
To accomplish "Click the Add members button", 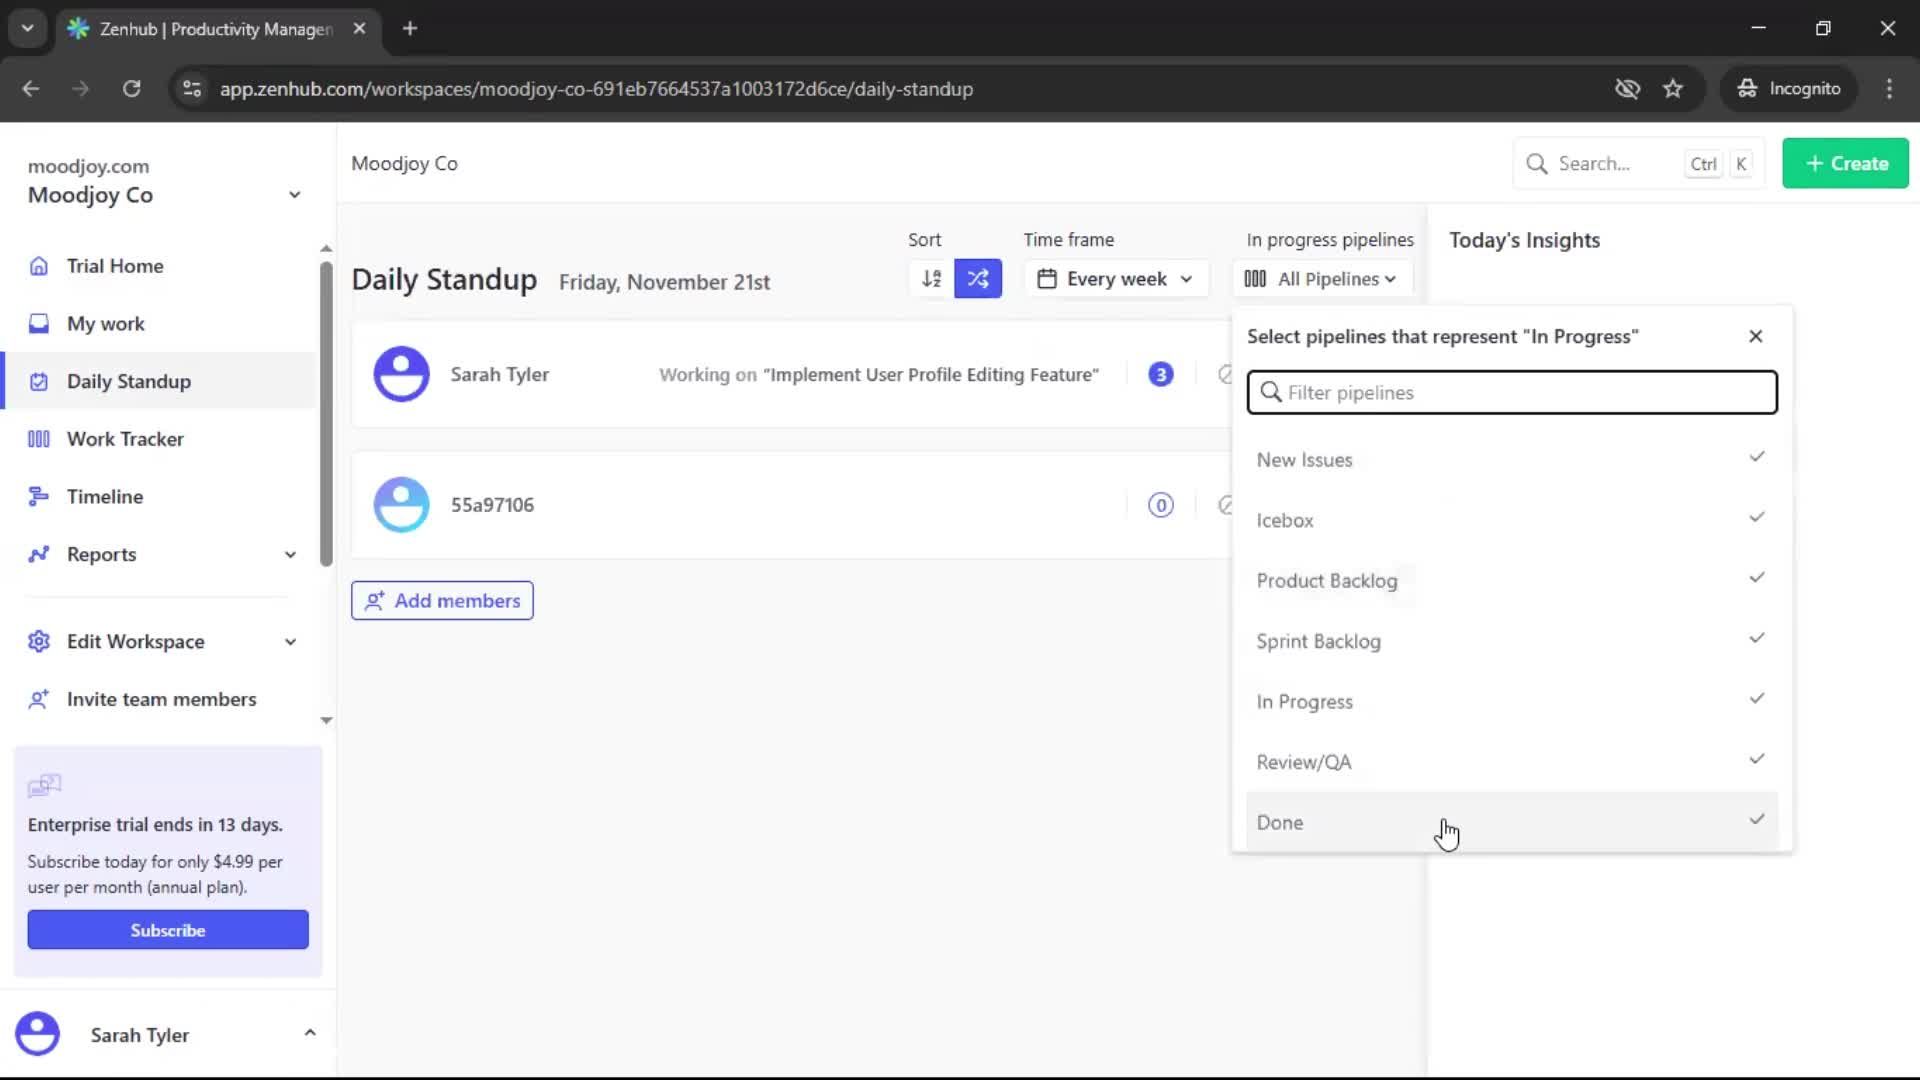I will pos(442,600).
